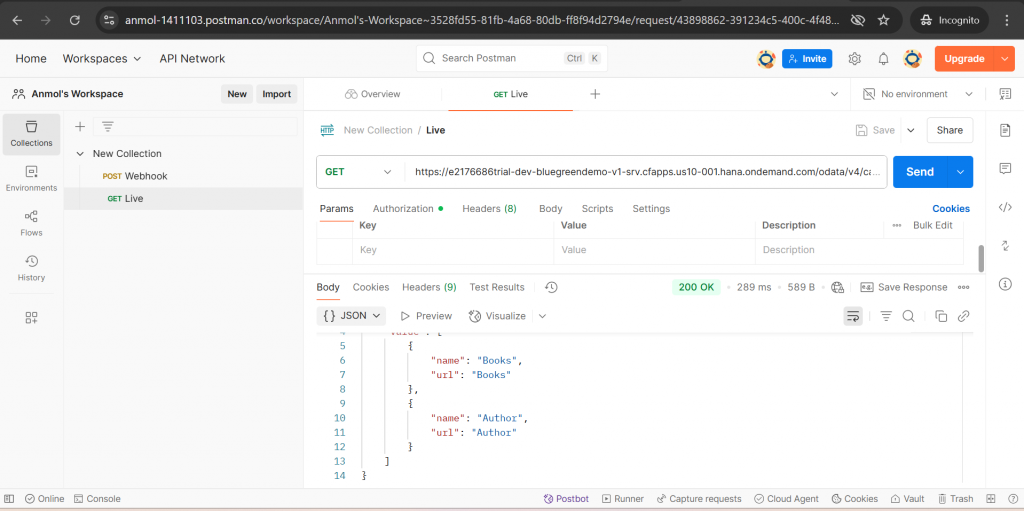
Task: Click the help icon in status bar
Action: [1011, 499]
